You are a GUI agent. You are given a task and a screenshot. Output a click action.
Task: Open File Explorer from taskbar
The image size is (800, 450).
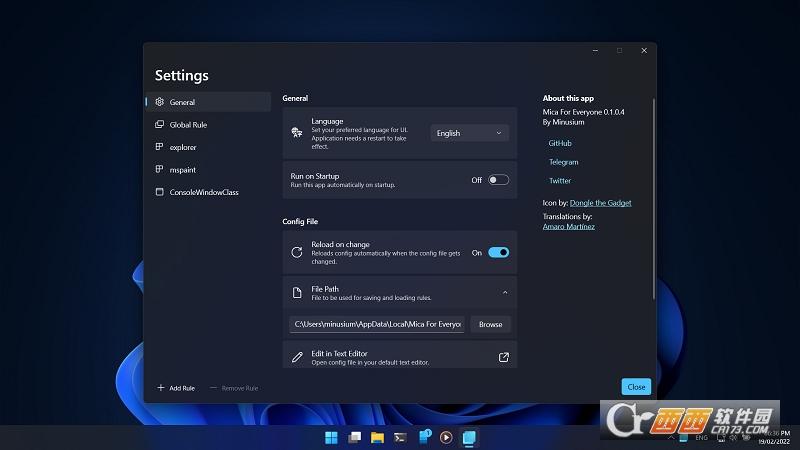tap(378, 437)
